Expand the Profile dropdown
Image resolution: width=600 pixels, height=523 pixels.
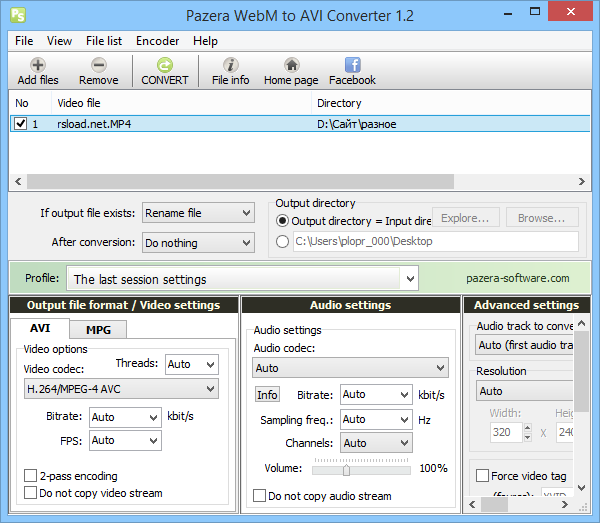point(410,279)
